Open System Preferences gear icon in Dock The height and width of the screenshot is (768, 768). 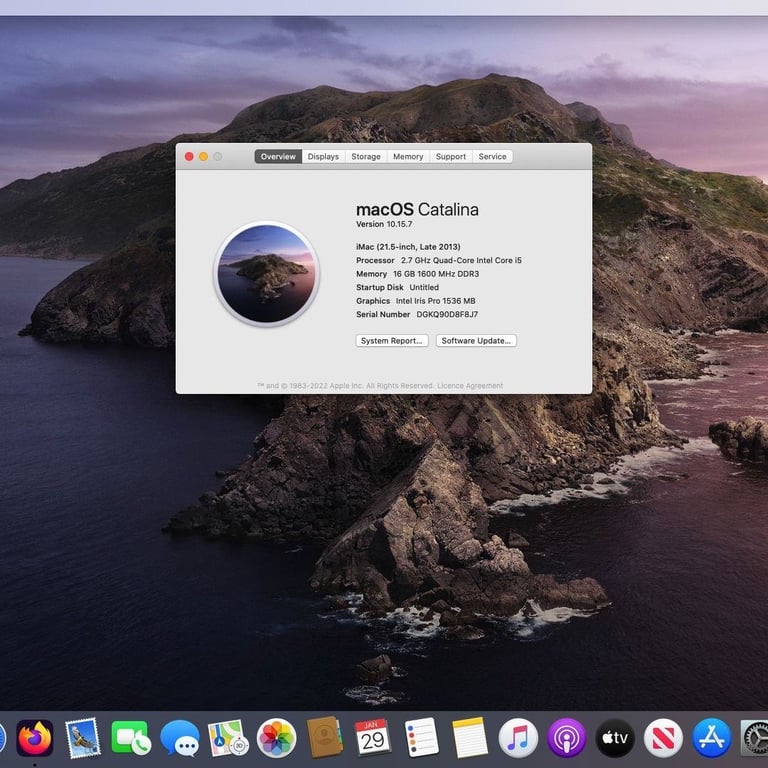755,738
